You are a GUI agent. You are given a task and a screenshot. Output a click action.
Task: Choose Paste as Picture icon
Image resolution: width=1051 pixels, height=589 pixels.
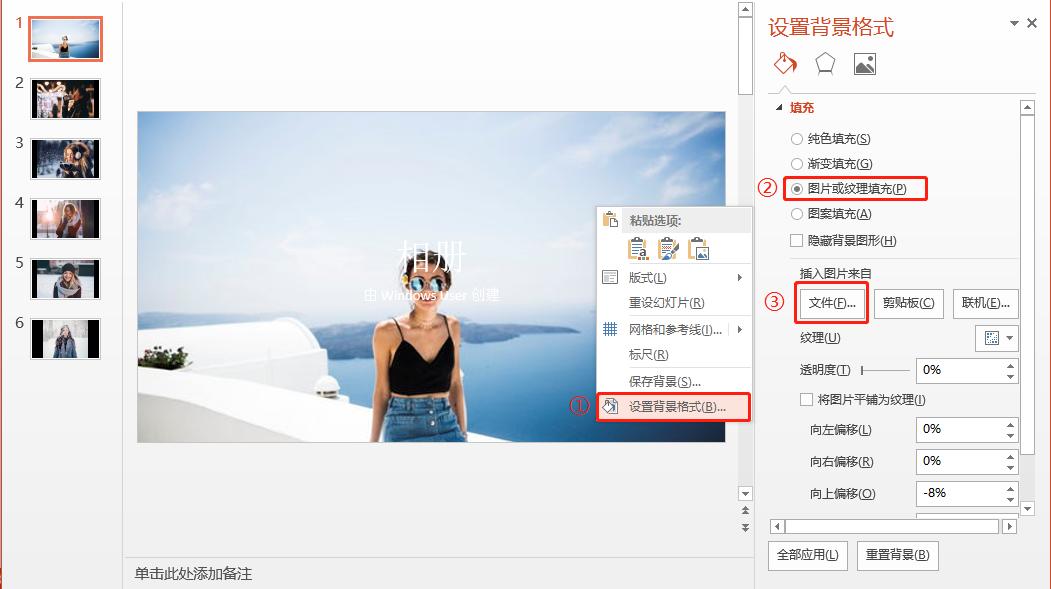698,249
